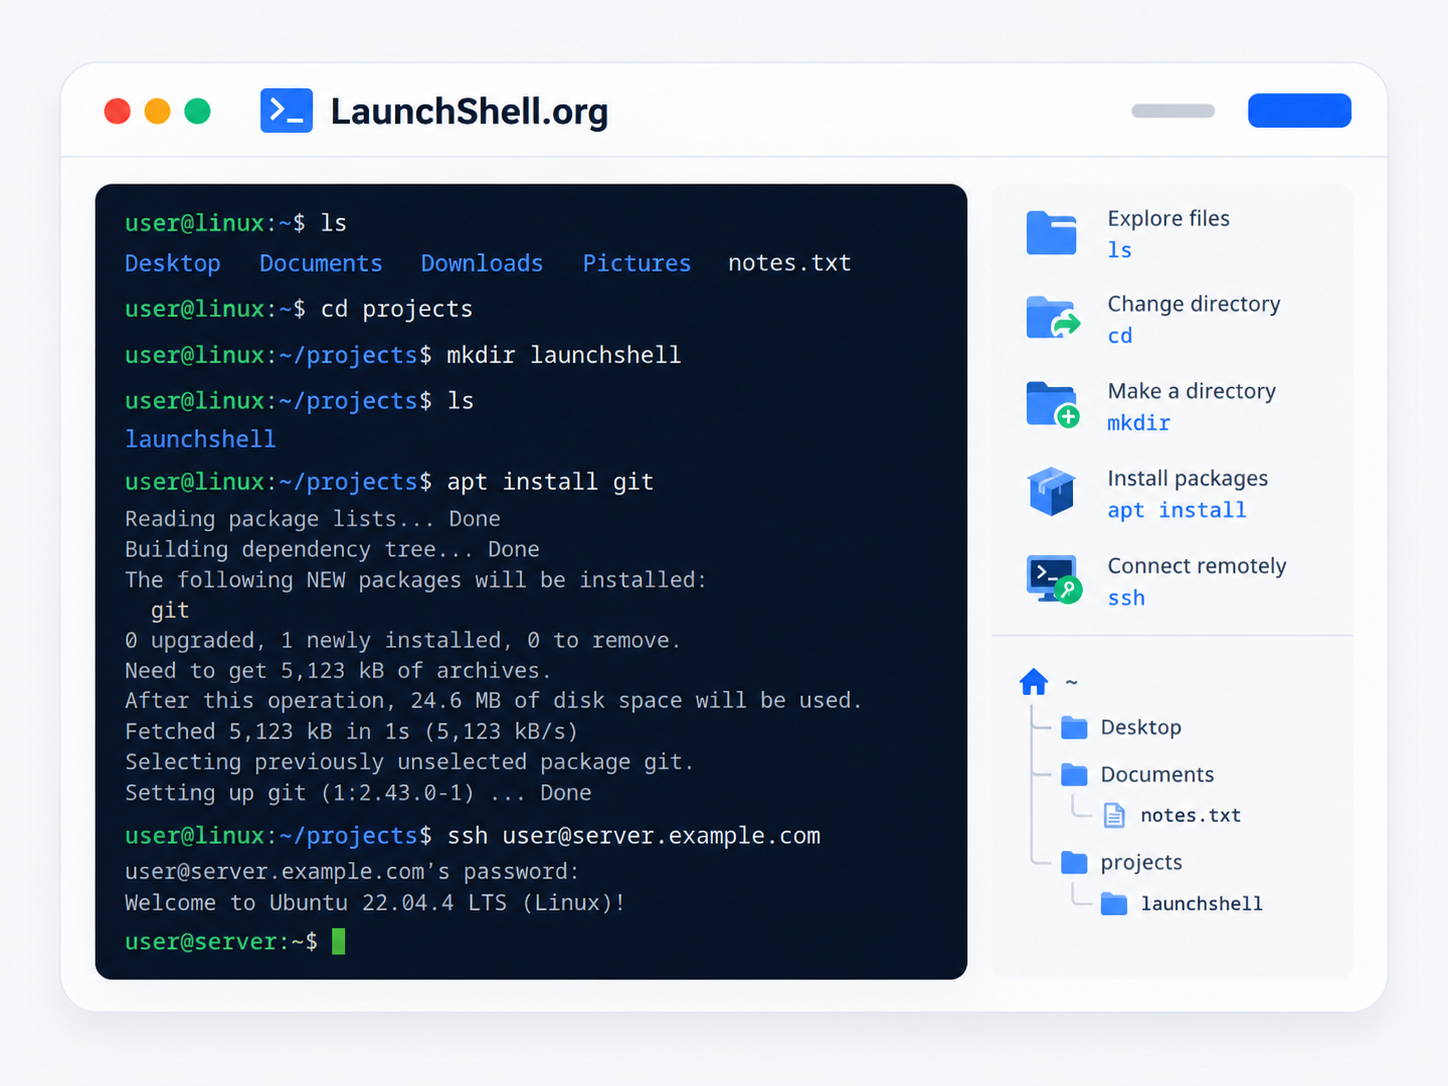The image size is (1448, 1086).
Task: Click the Change directory label
Action: pos(1194,304)
